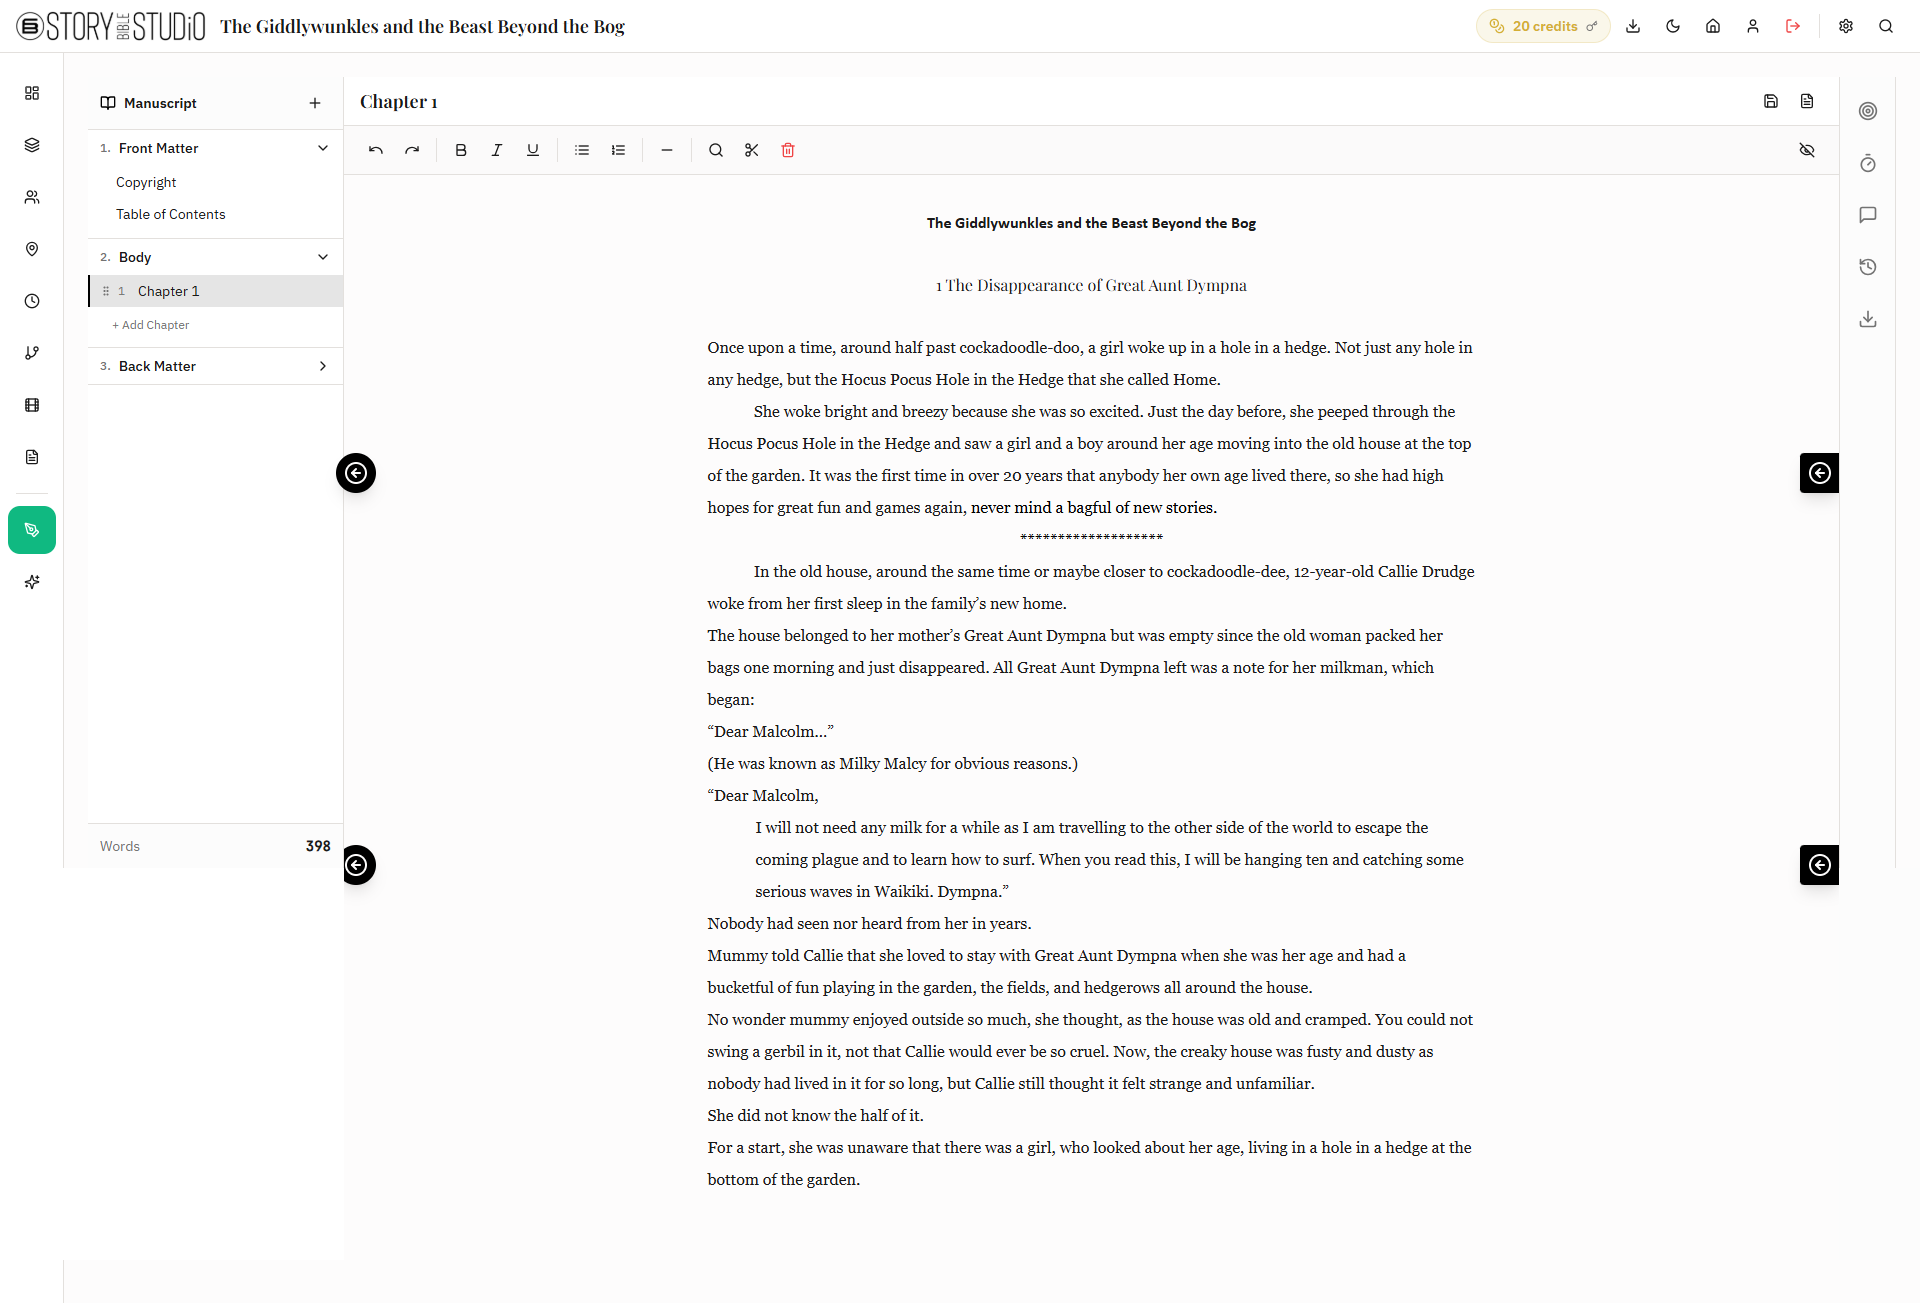Select the active green pen writing icon
Viewport: 1920px width, 1303px height.
32,530
